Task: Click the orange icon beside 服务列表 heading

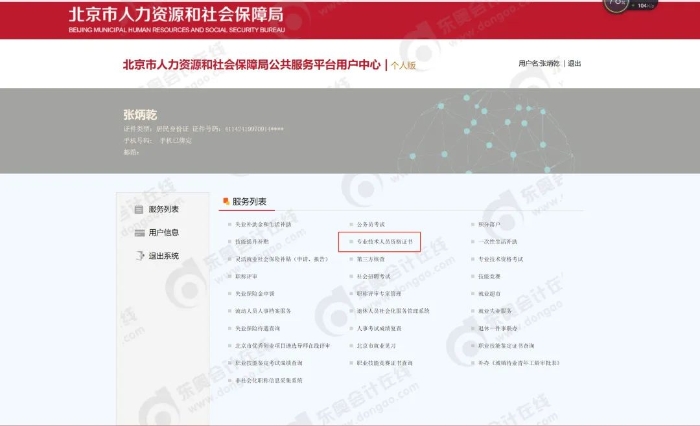Action: click(x=226, y=201)
